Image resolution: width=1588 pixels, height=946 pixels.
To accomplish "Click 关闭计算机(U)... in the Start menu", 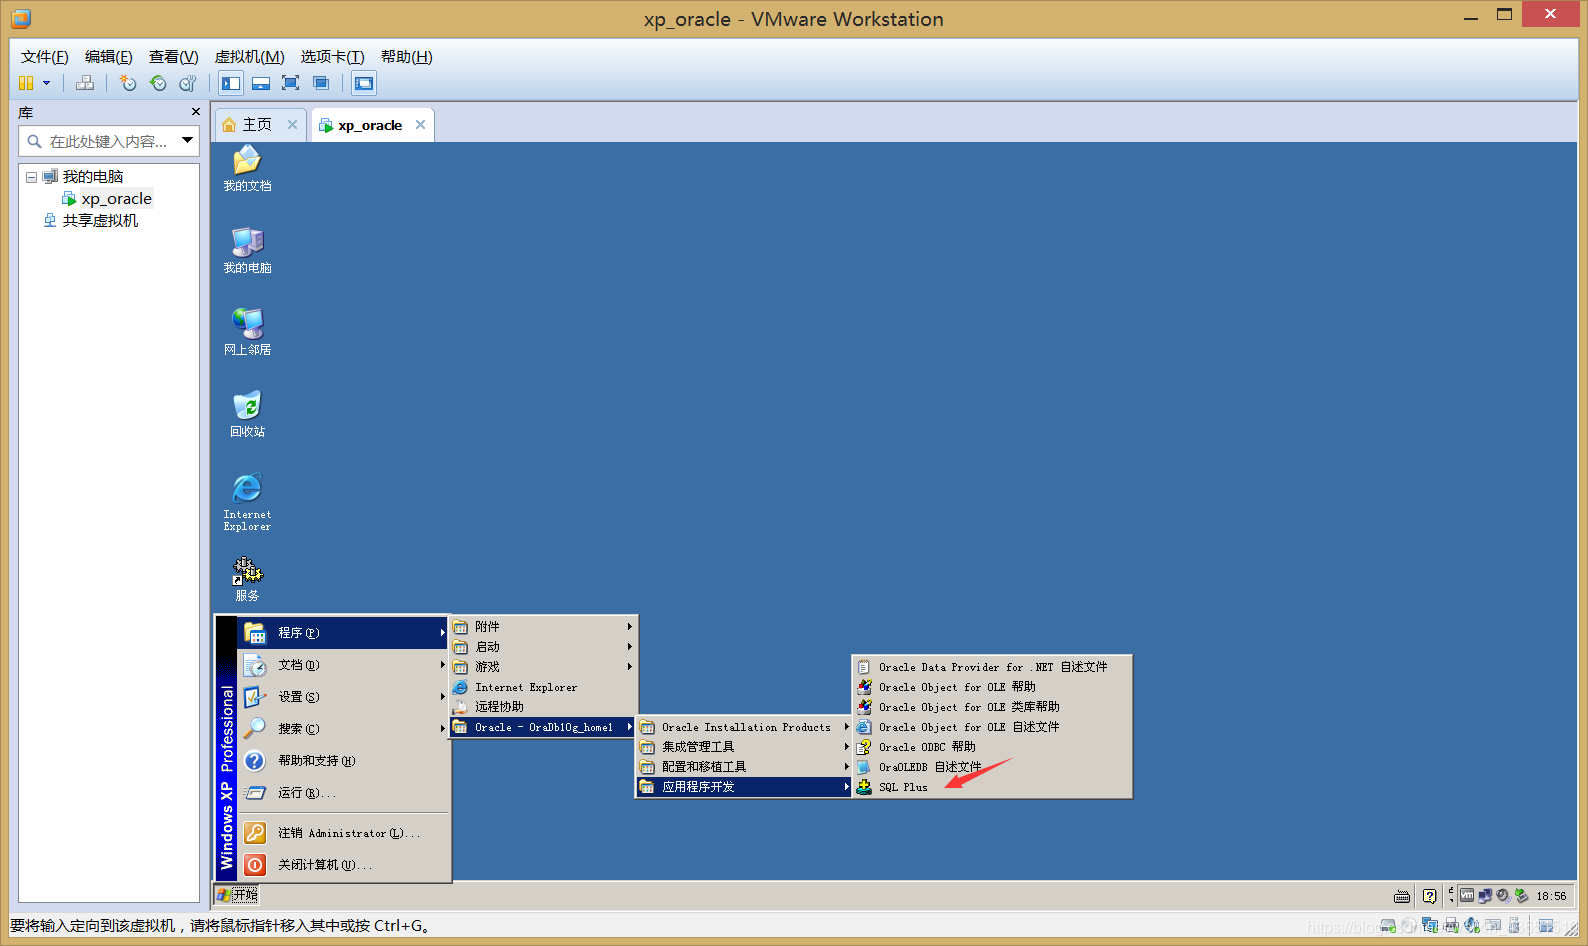I will pos(343,865).
